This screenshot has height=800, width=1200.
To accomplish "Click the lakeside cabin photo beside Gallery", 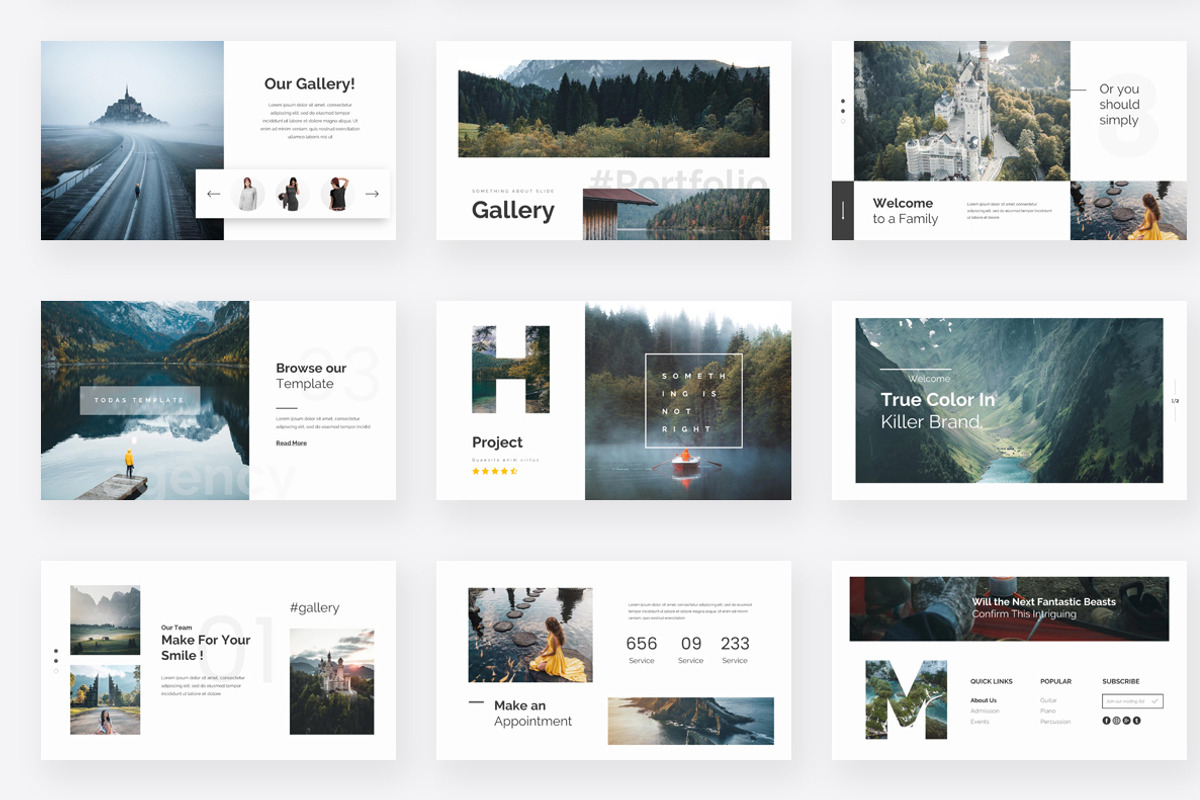I will tap(676, 214).
